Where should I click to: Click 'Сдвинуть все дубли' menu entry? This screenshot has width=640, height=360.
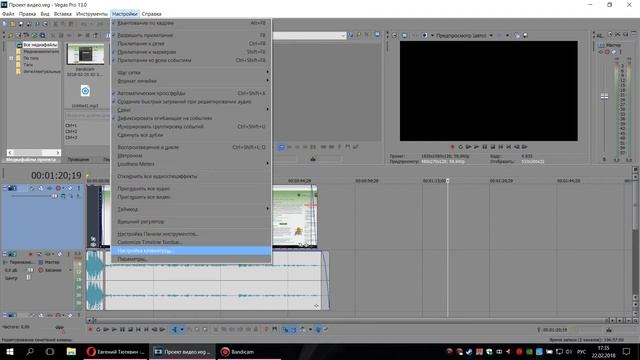click(x=191, y=135)
